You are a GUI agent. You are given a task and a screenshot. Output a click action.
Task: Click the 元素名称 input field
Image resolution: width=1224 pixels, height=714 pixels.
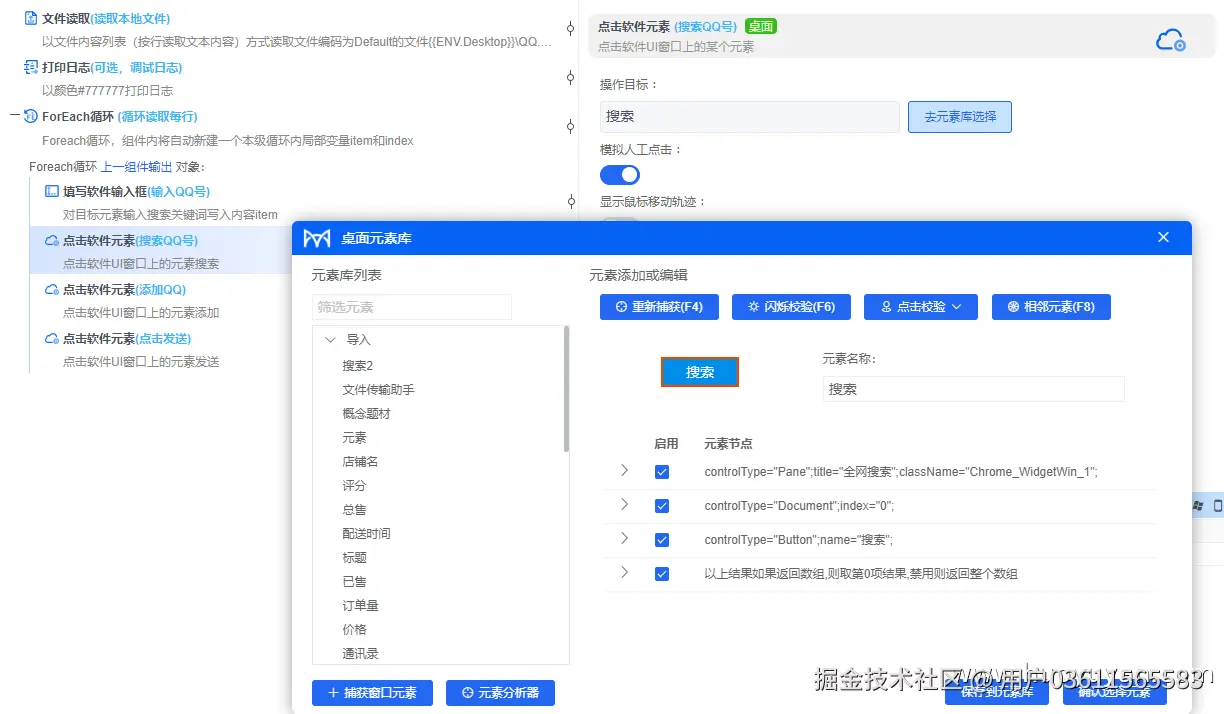point(974,389)
